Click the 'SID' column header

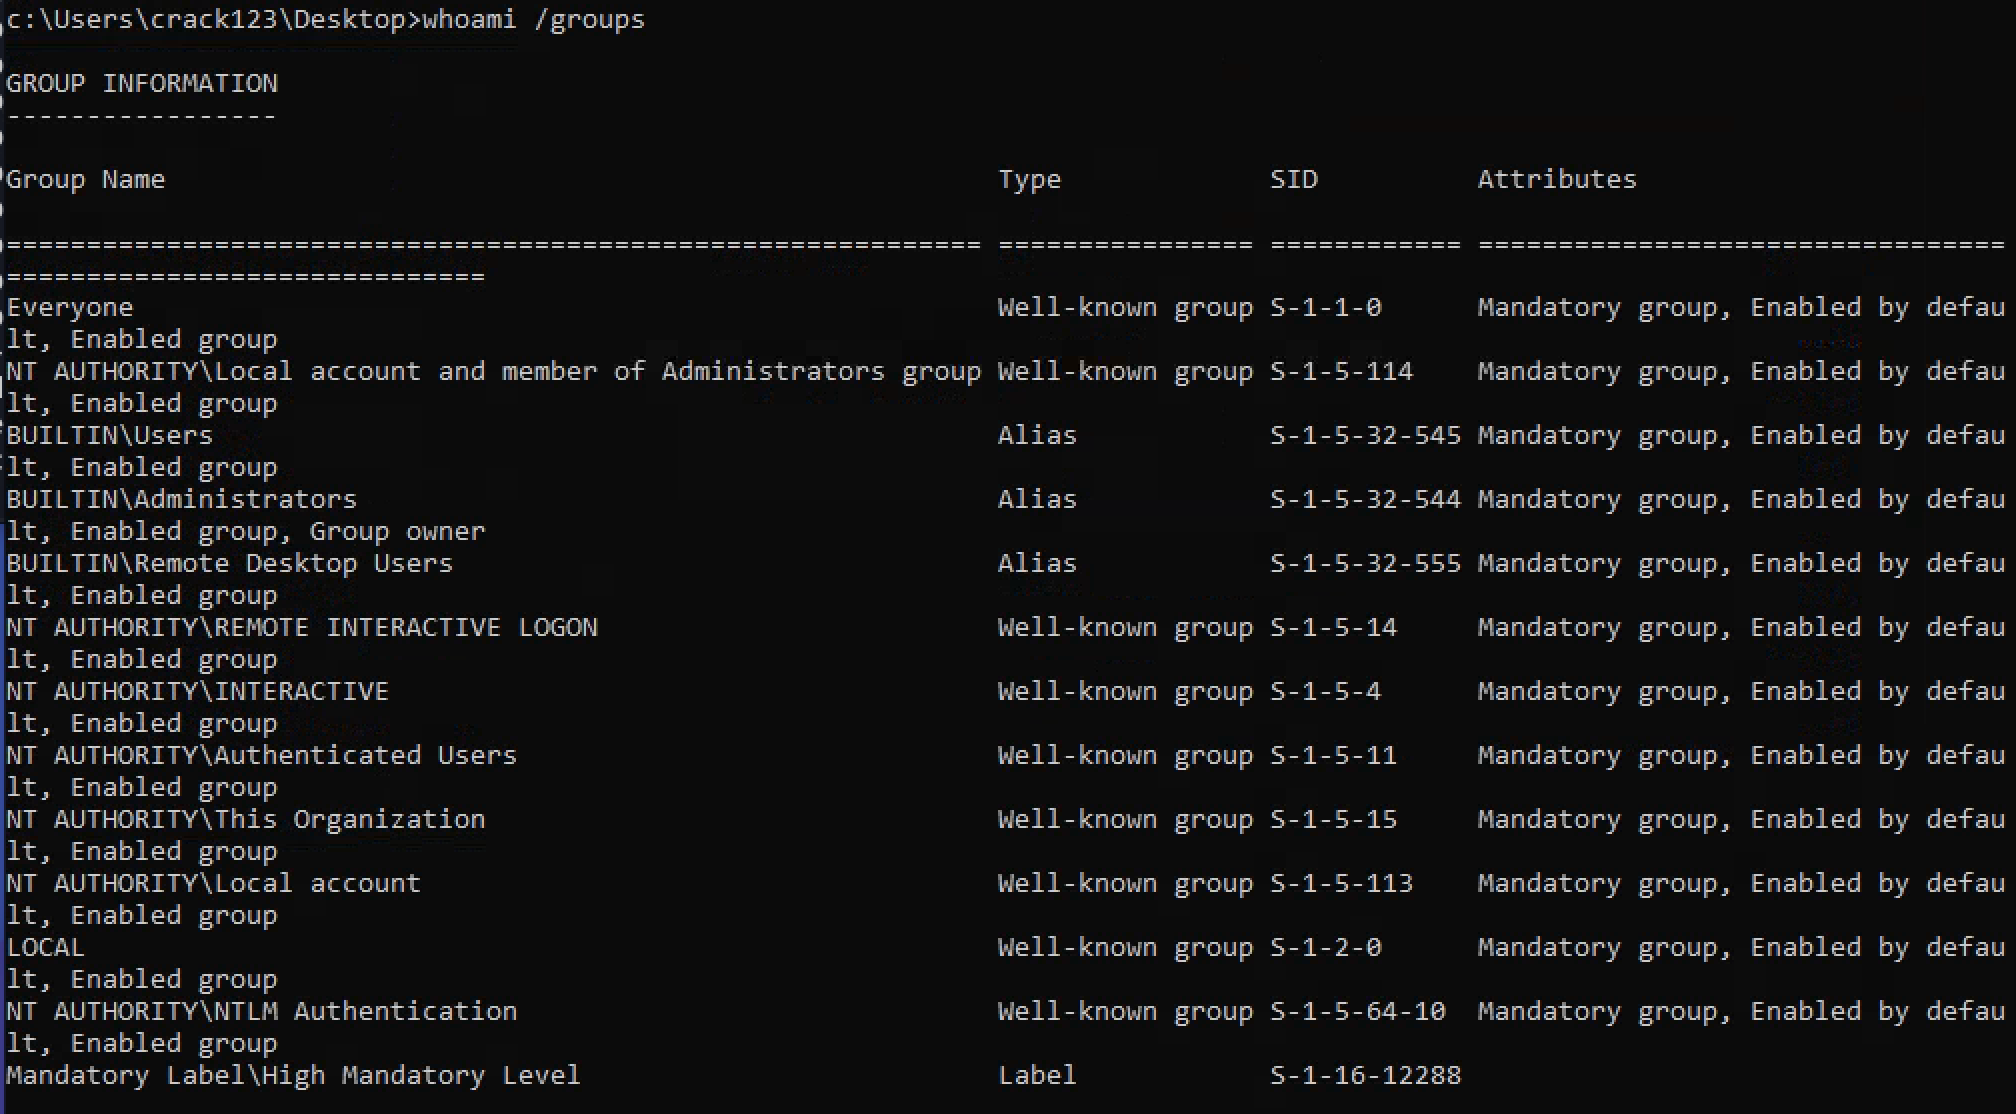(x=1293, y=179)
